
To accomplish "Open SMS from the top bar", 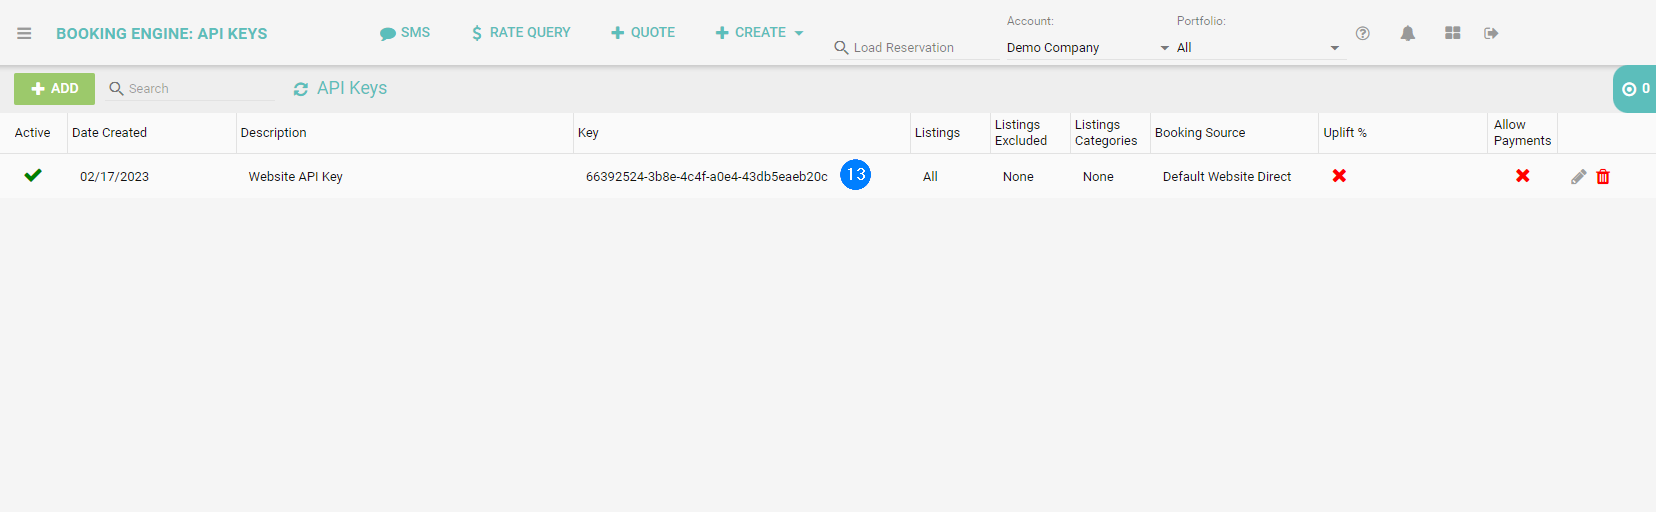I will tap(405, 33).
